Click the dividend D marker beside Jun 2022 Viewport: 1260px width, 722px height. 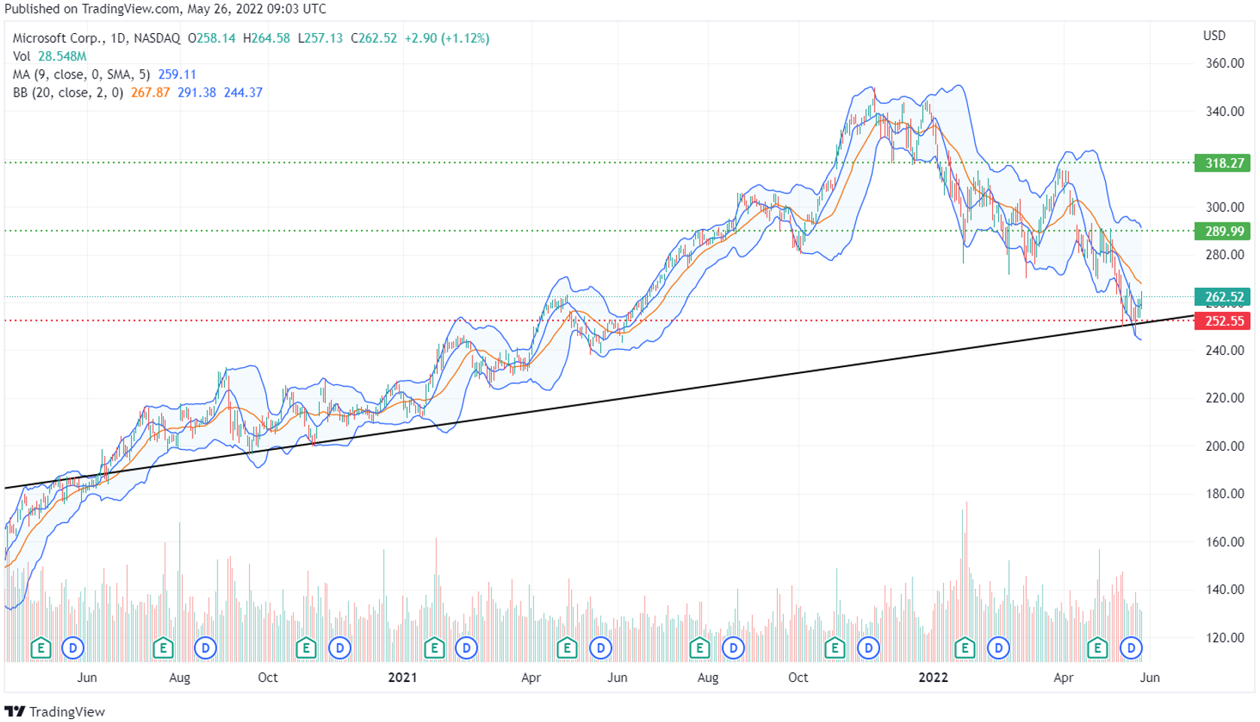(1132, 649)
